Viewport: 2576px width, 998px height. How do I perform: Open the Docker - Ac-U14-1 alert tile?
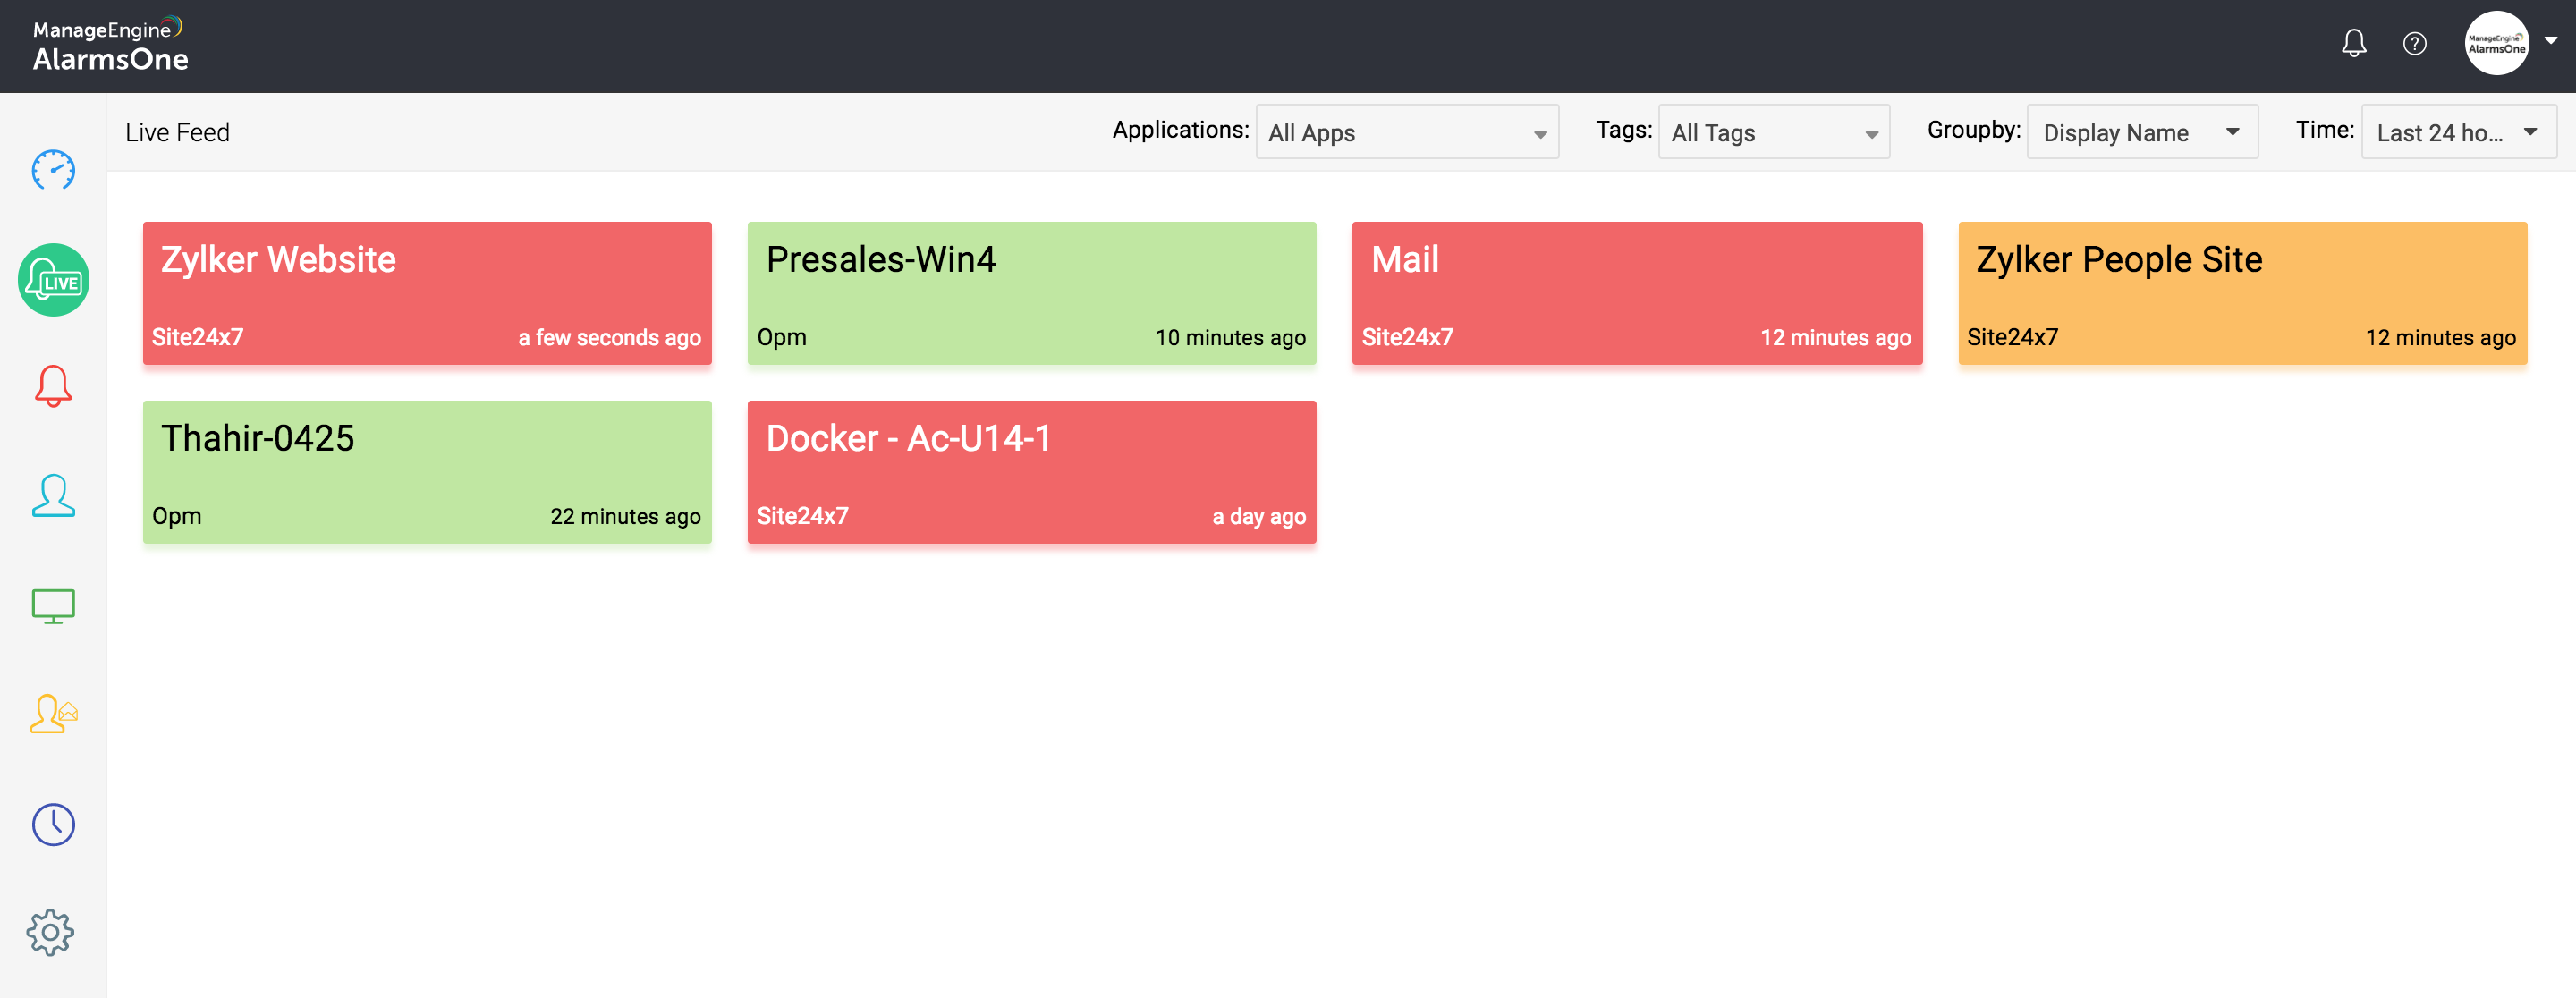point(1031,472)
